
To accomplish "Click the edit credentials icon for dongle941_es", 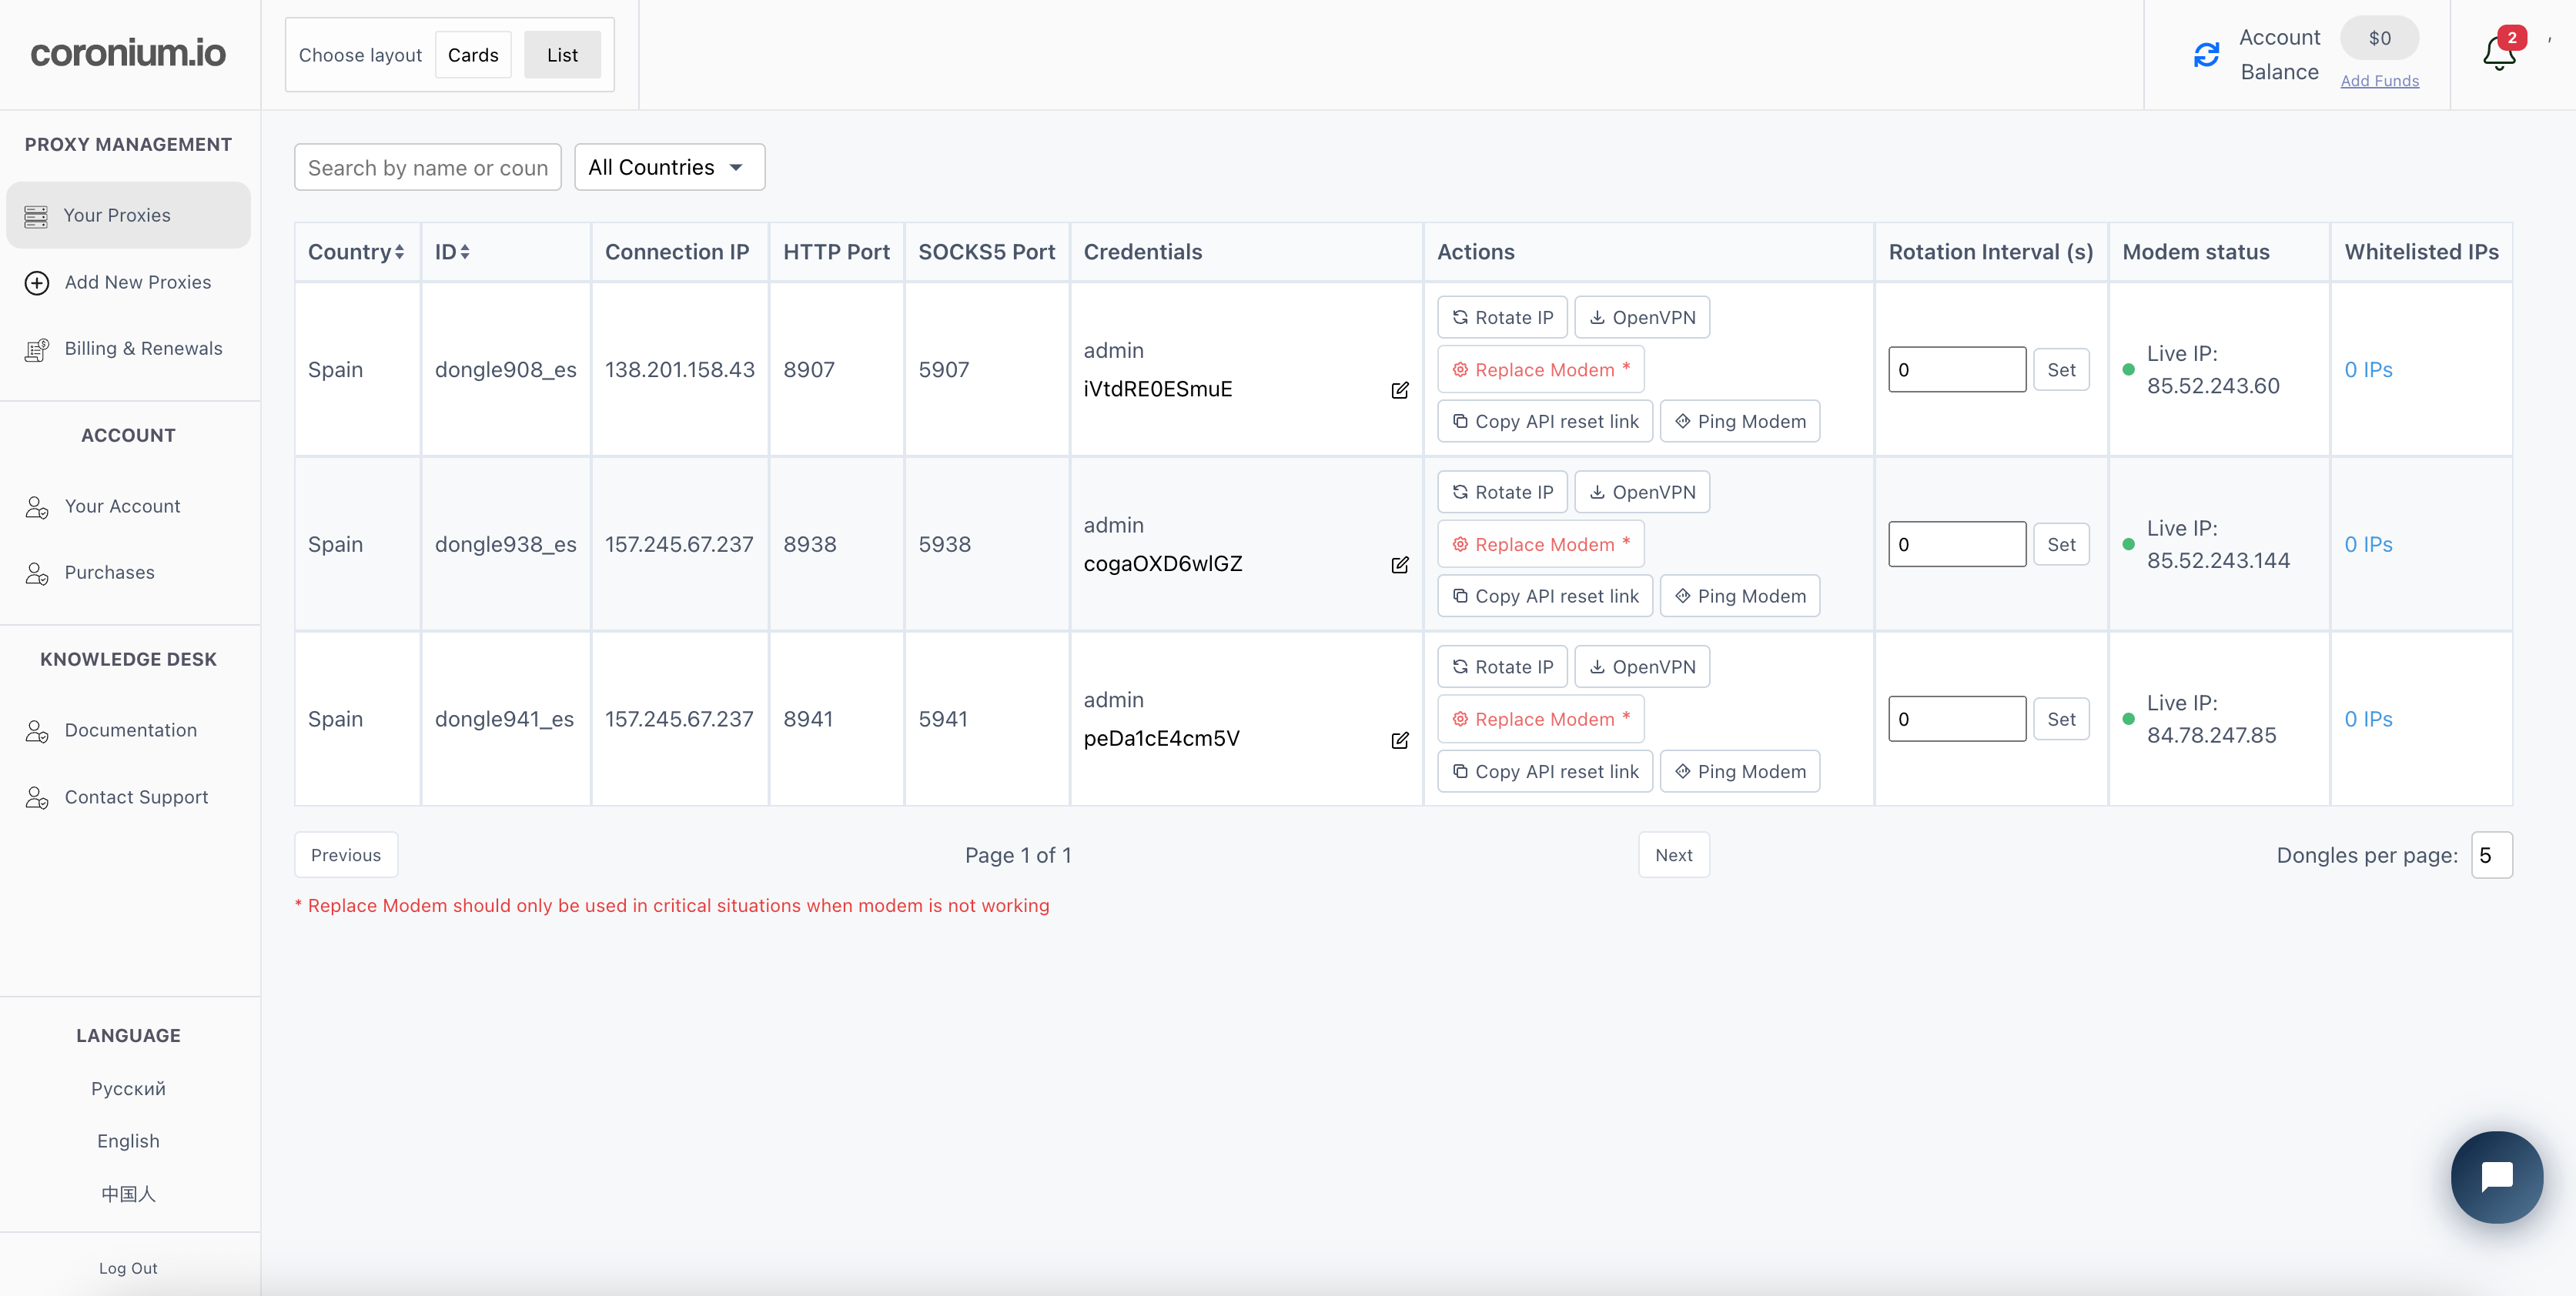I will tap(1400, 739).
